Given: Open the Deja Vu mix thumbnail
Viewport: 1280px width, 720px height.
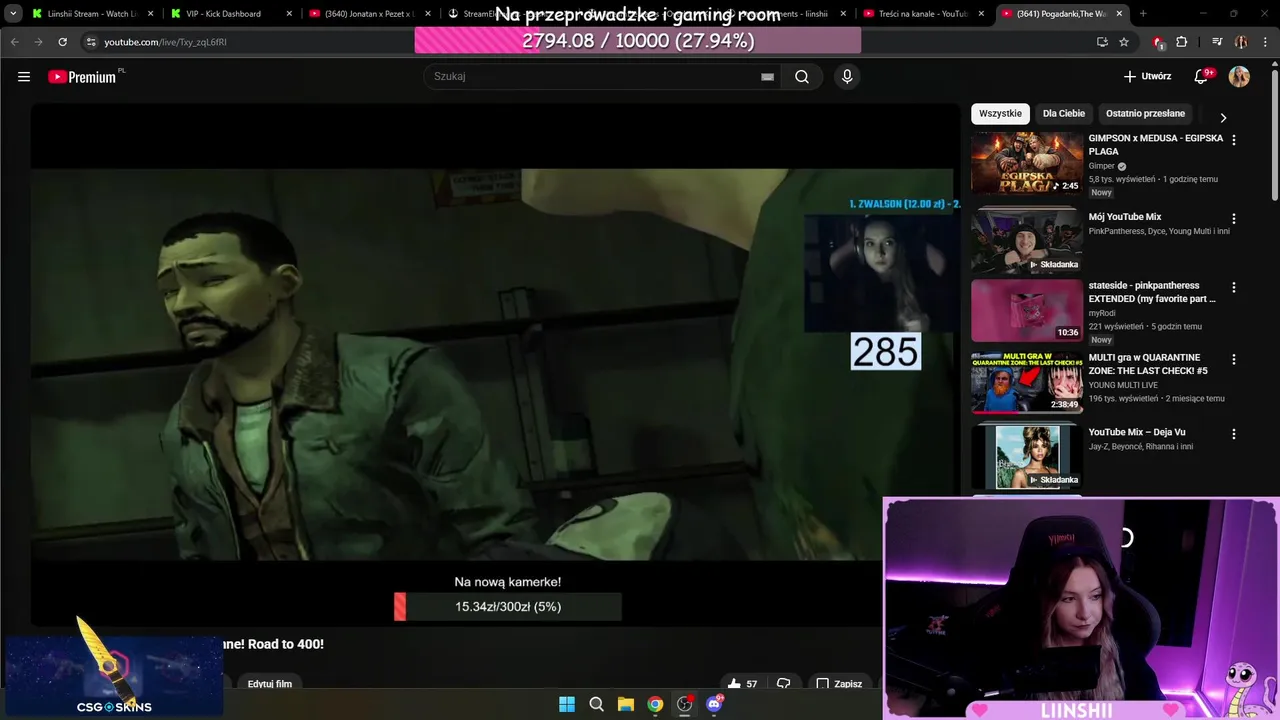Looking at the screenshot, I should 1027,457.
